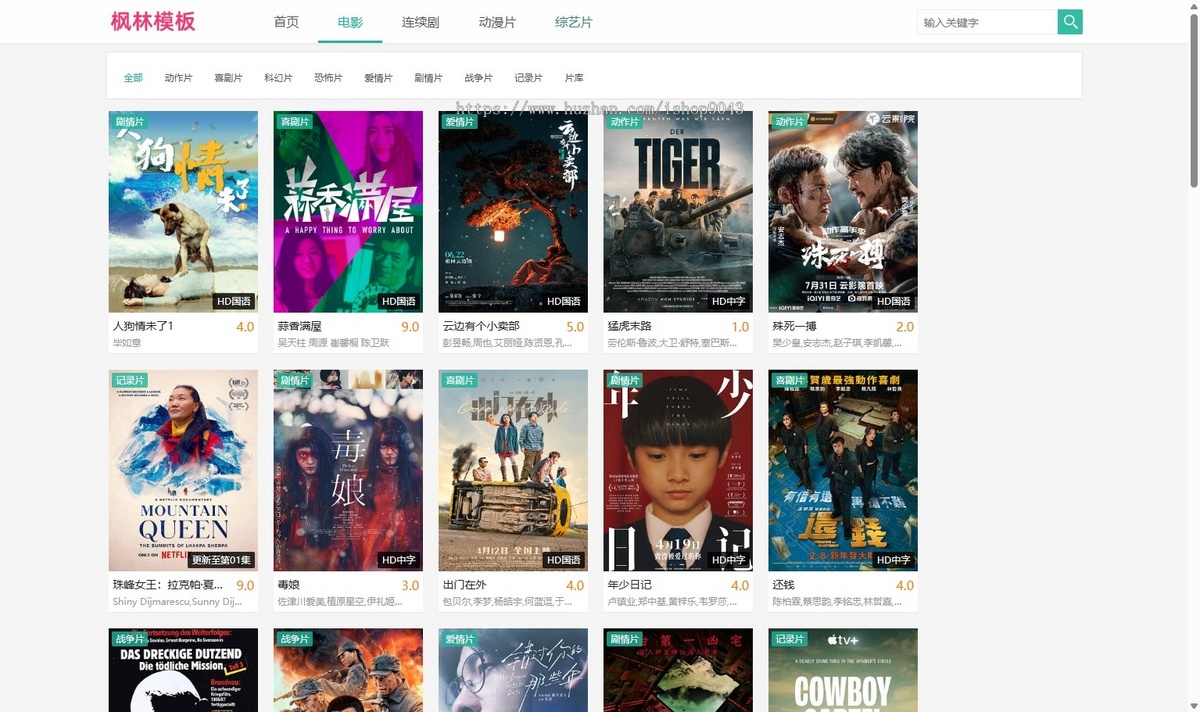This screenshot has width=1200, height=712.
Task: Open the 殊死一搏 movie poster
Action: 843,212
